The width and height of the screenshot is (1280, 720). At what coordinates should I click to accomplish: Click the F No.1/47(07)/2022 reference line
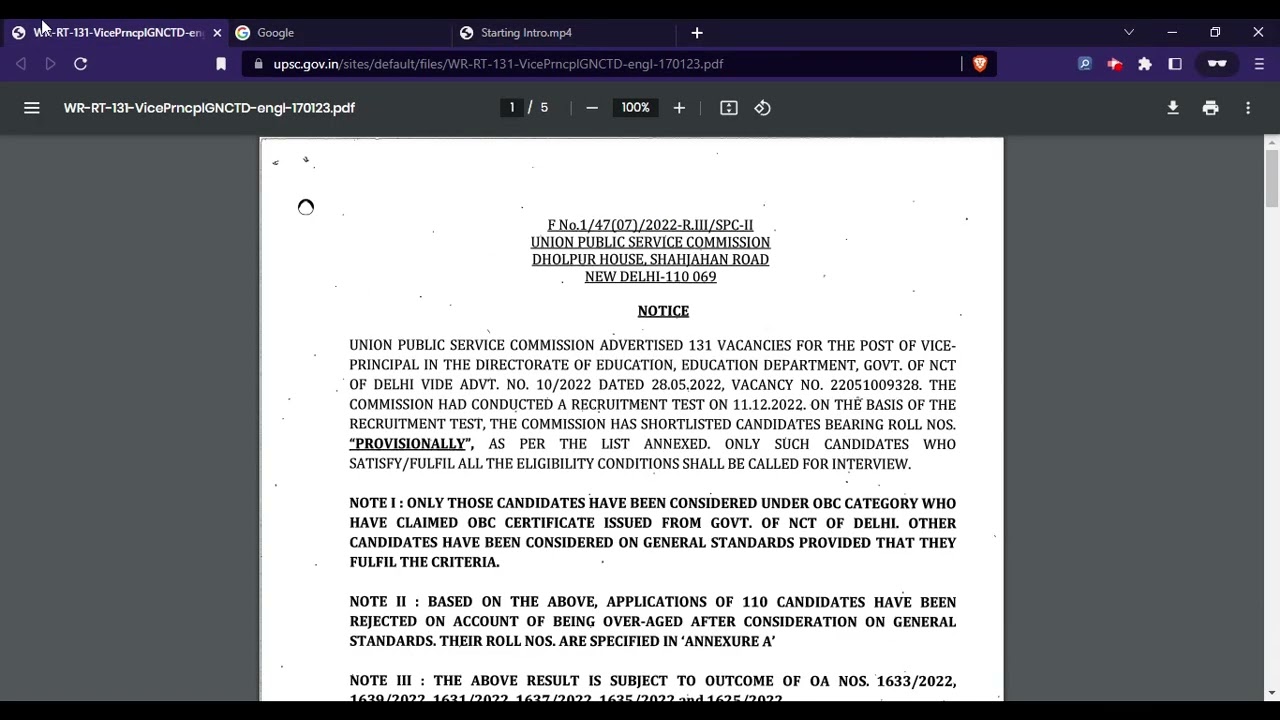tap(650, 225)
